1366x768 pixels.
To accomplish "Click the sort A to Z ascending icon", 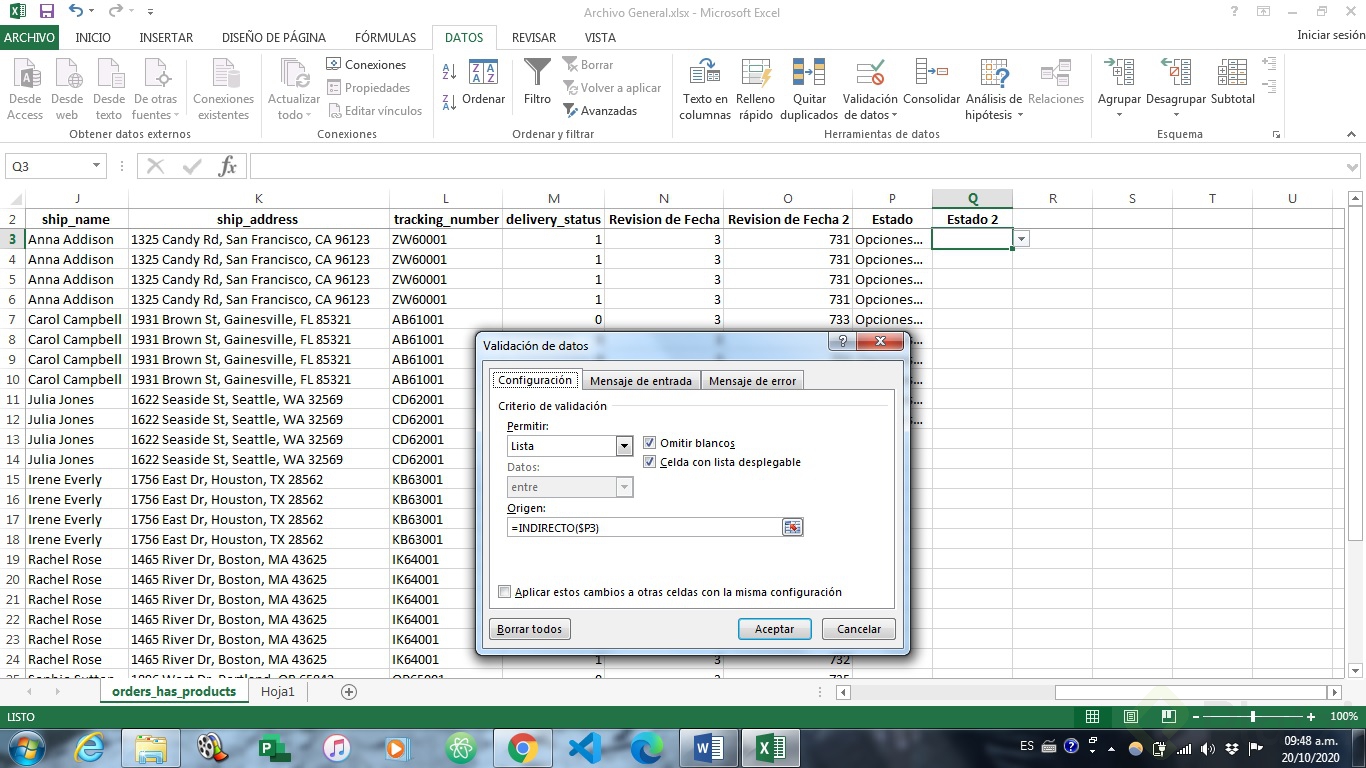I will 449,72.
